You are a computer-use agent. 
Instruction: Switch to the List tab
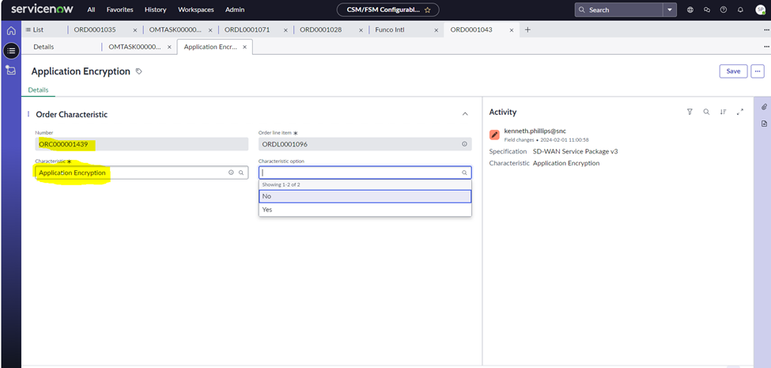click(34, 30)
